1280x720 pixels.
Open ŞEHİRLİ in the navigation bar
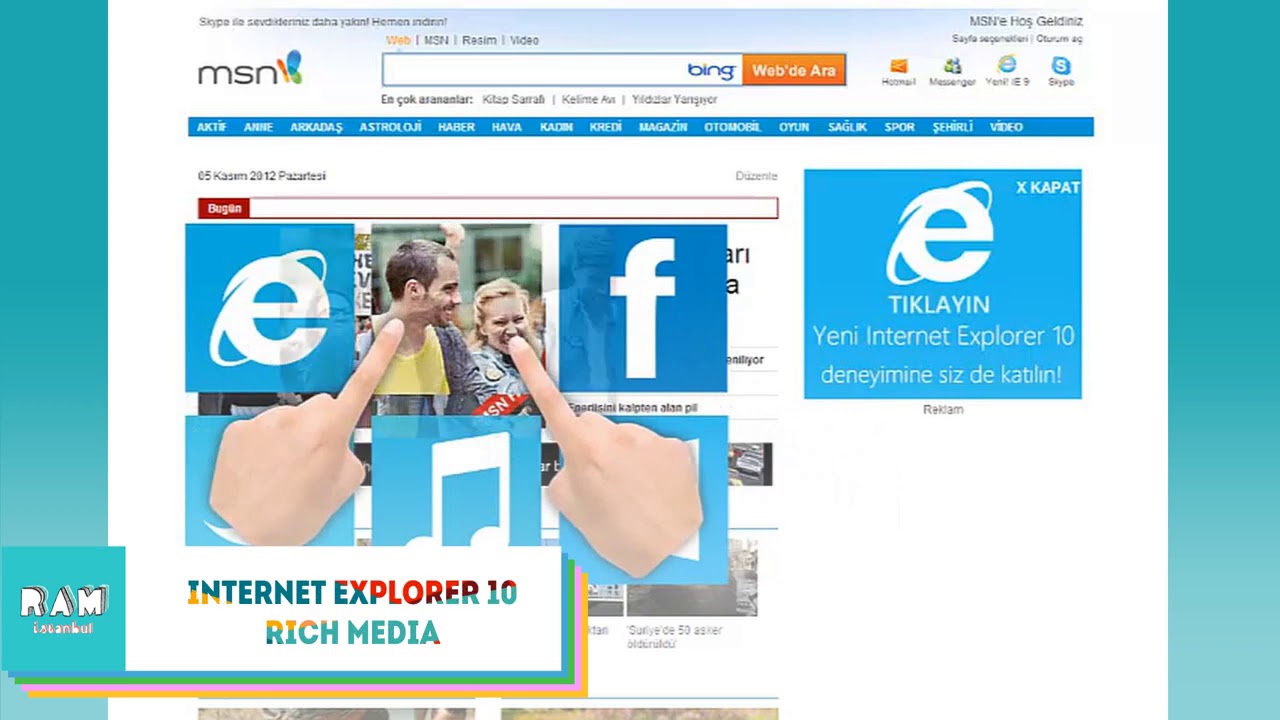click(x=952, y=127)
